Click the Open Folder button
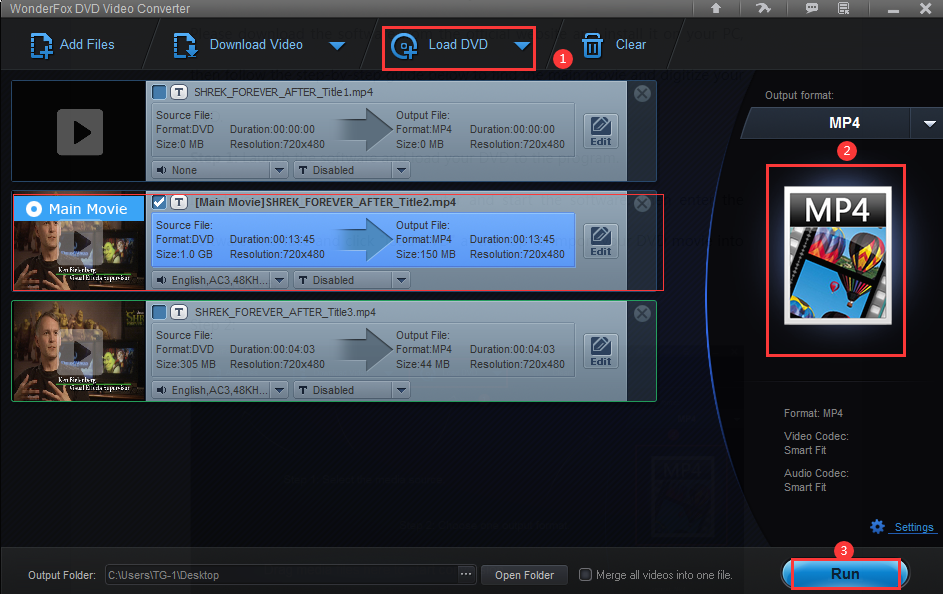The image size is (943, 594). coord(524,575)
